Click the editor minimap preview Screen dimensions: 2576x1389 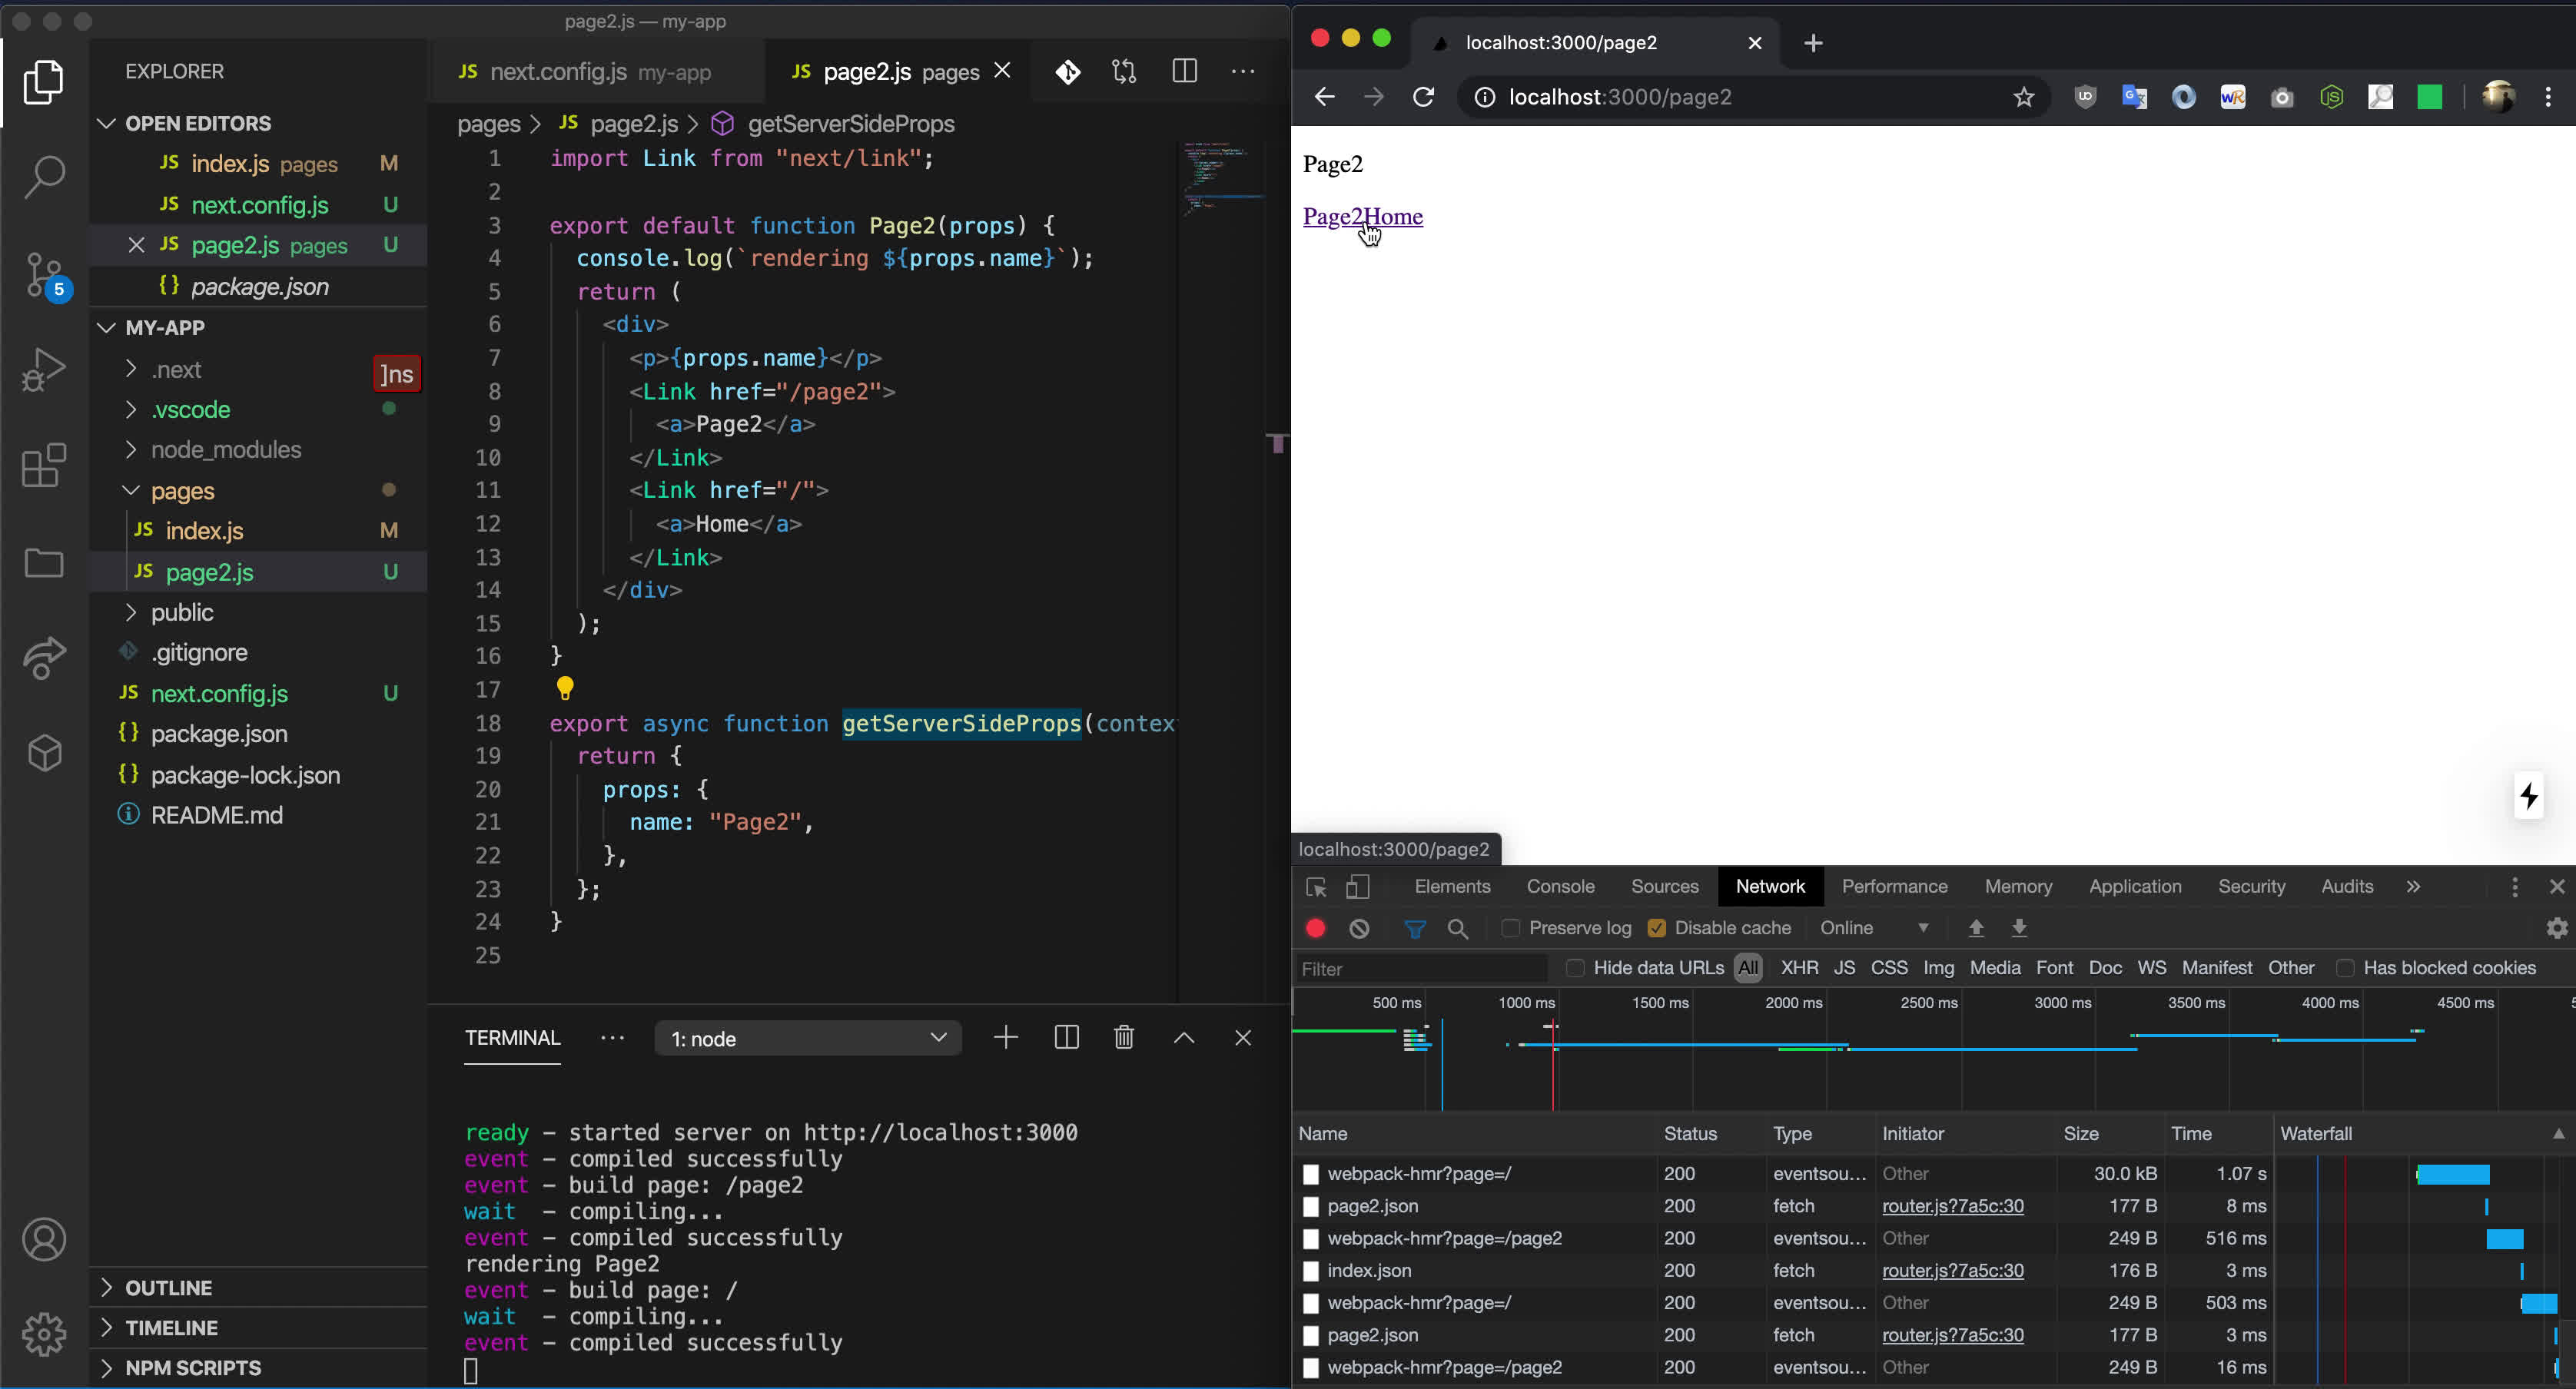coord(1220,178)
